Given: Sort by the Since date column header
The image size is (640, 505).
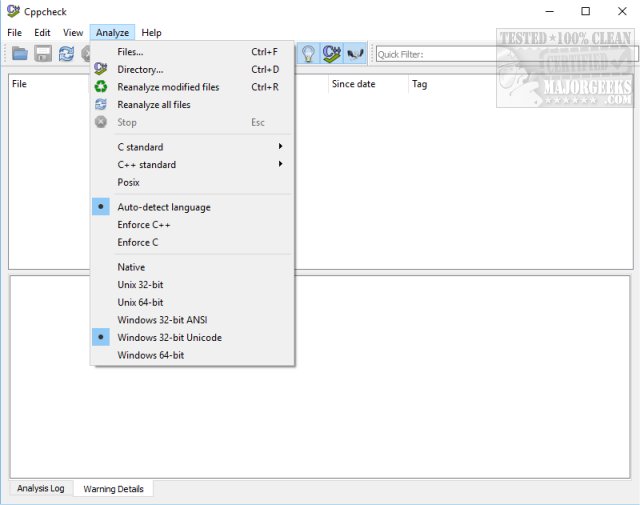Looking at the screenshot, I should pos(368,84).
